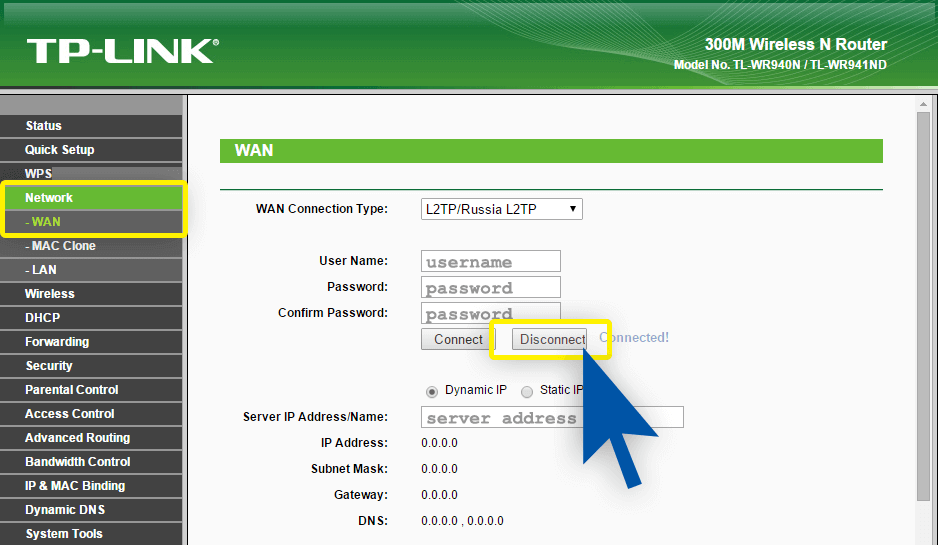The image size is (938, 545).
Task: Click the Subnet Mask value 0.0.0.0
Action: tap(439, 469)
